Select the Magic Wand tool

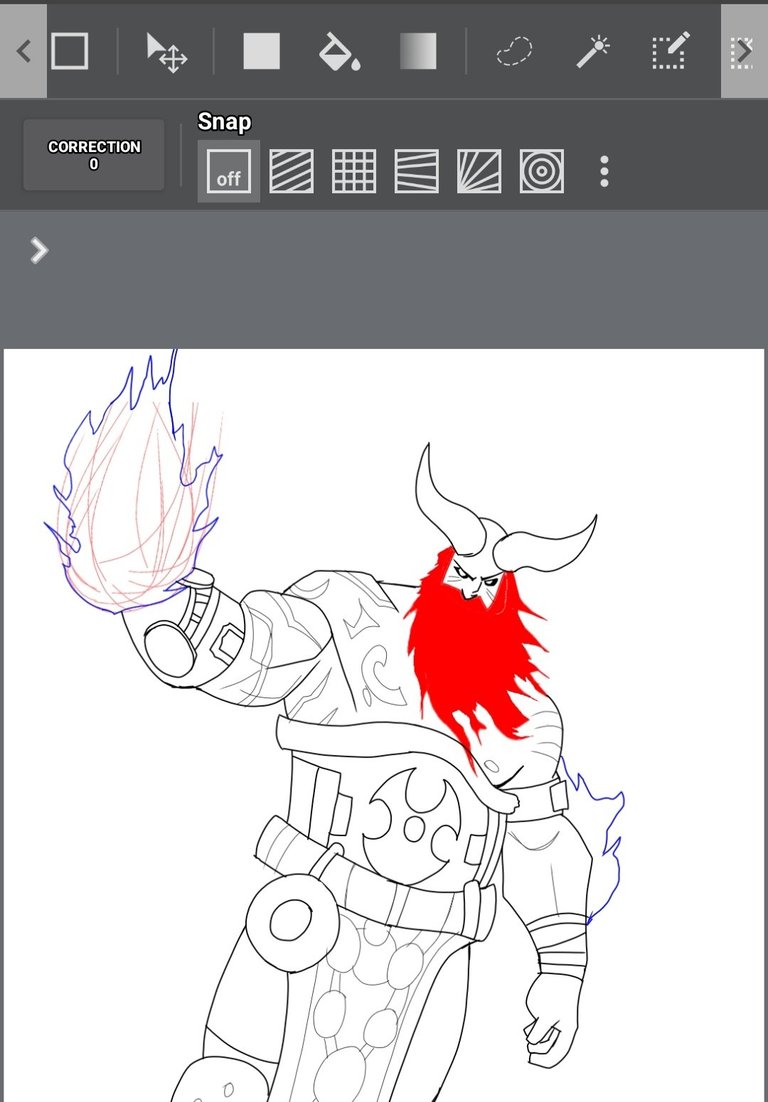(x=592, y=52)
